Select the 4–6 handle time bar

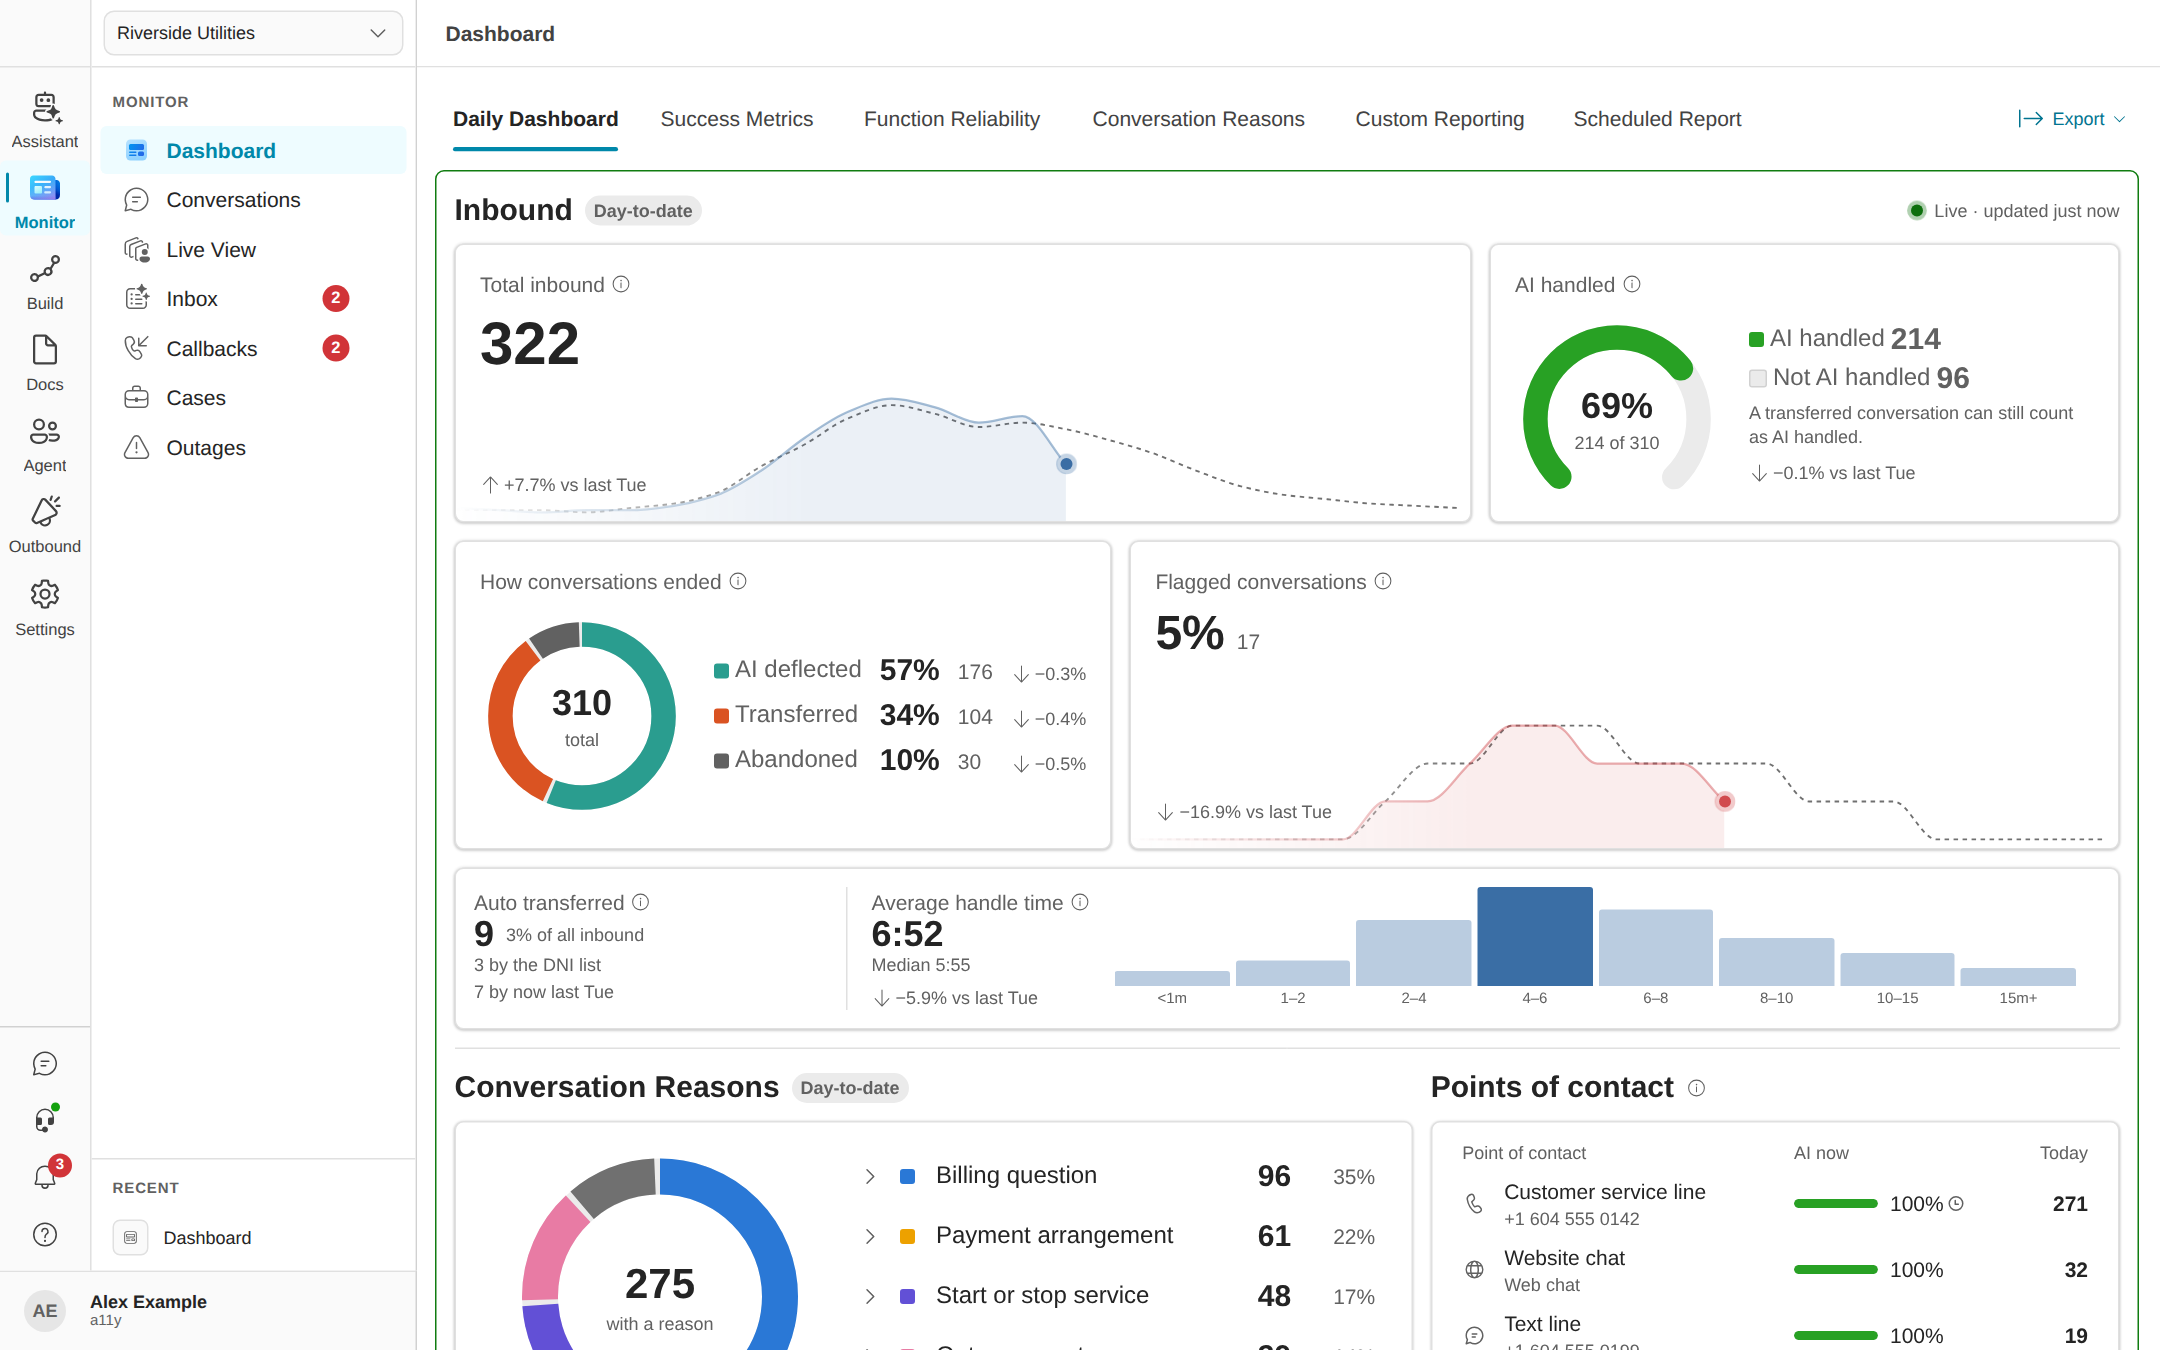click(x=1534, y=936)
